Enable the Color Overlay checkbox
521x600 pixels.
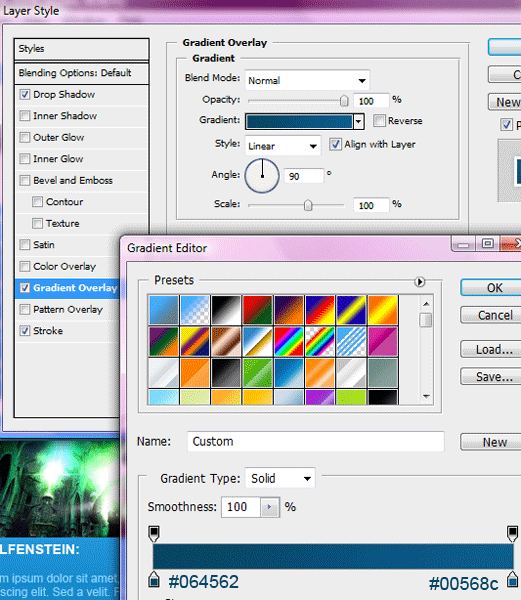(25, 266)
